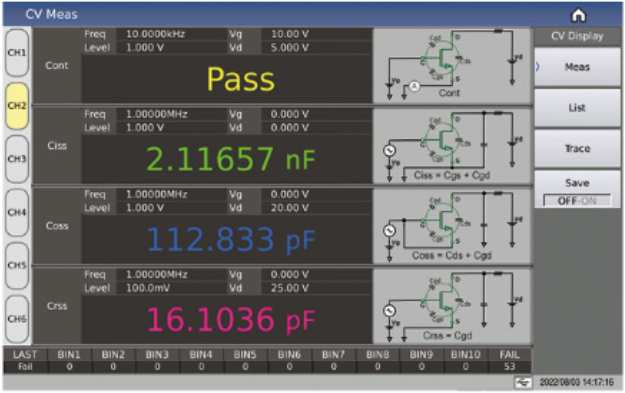Edit Crss Freq 1.00000MHz field

(171, 275)
